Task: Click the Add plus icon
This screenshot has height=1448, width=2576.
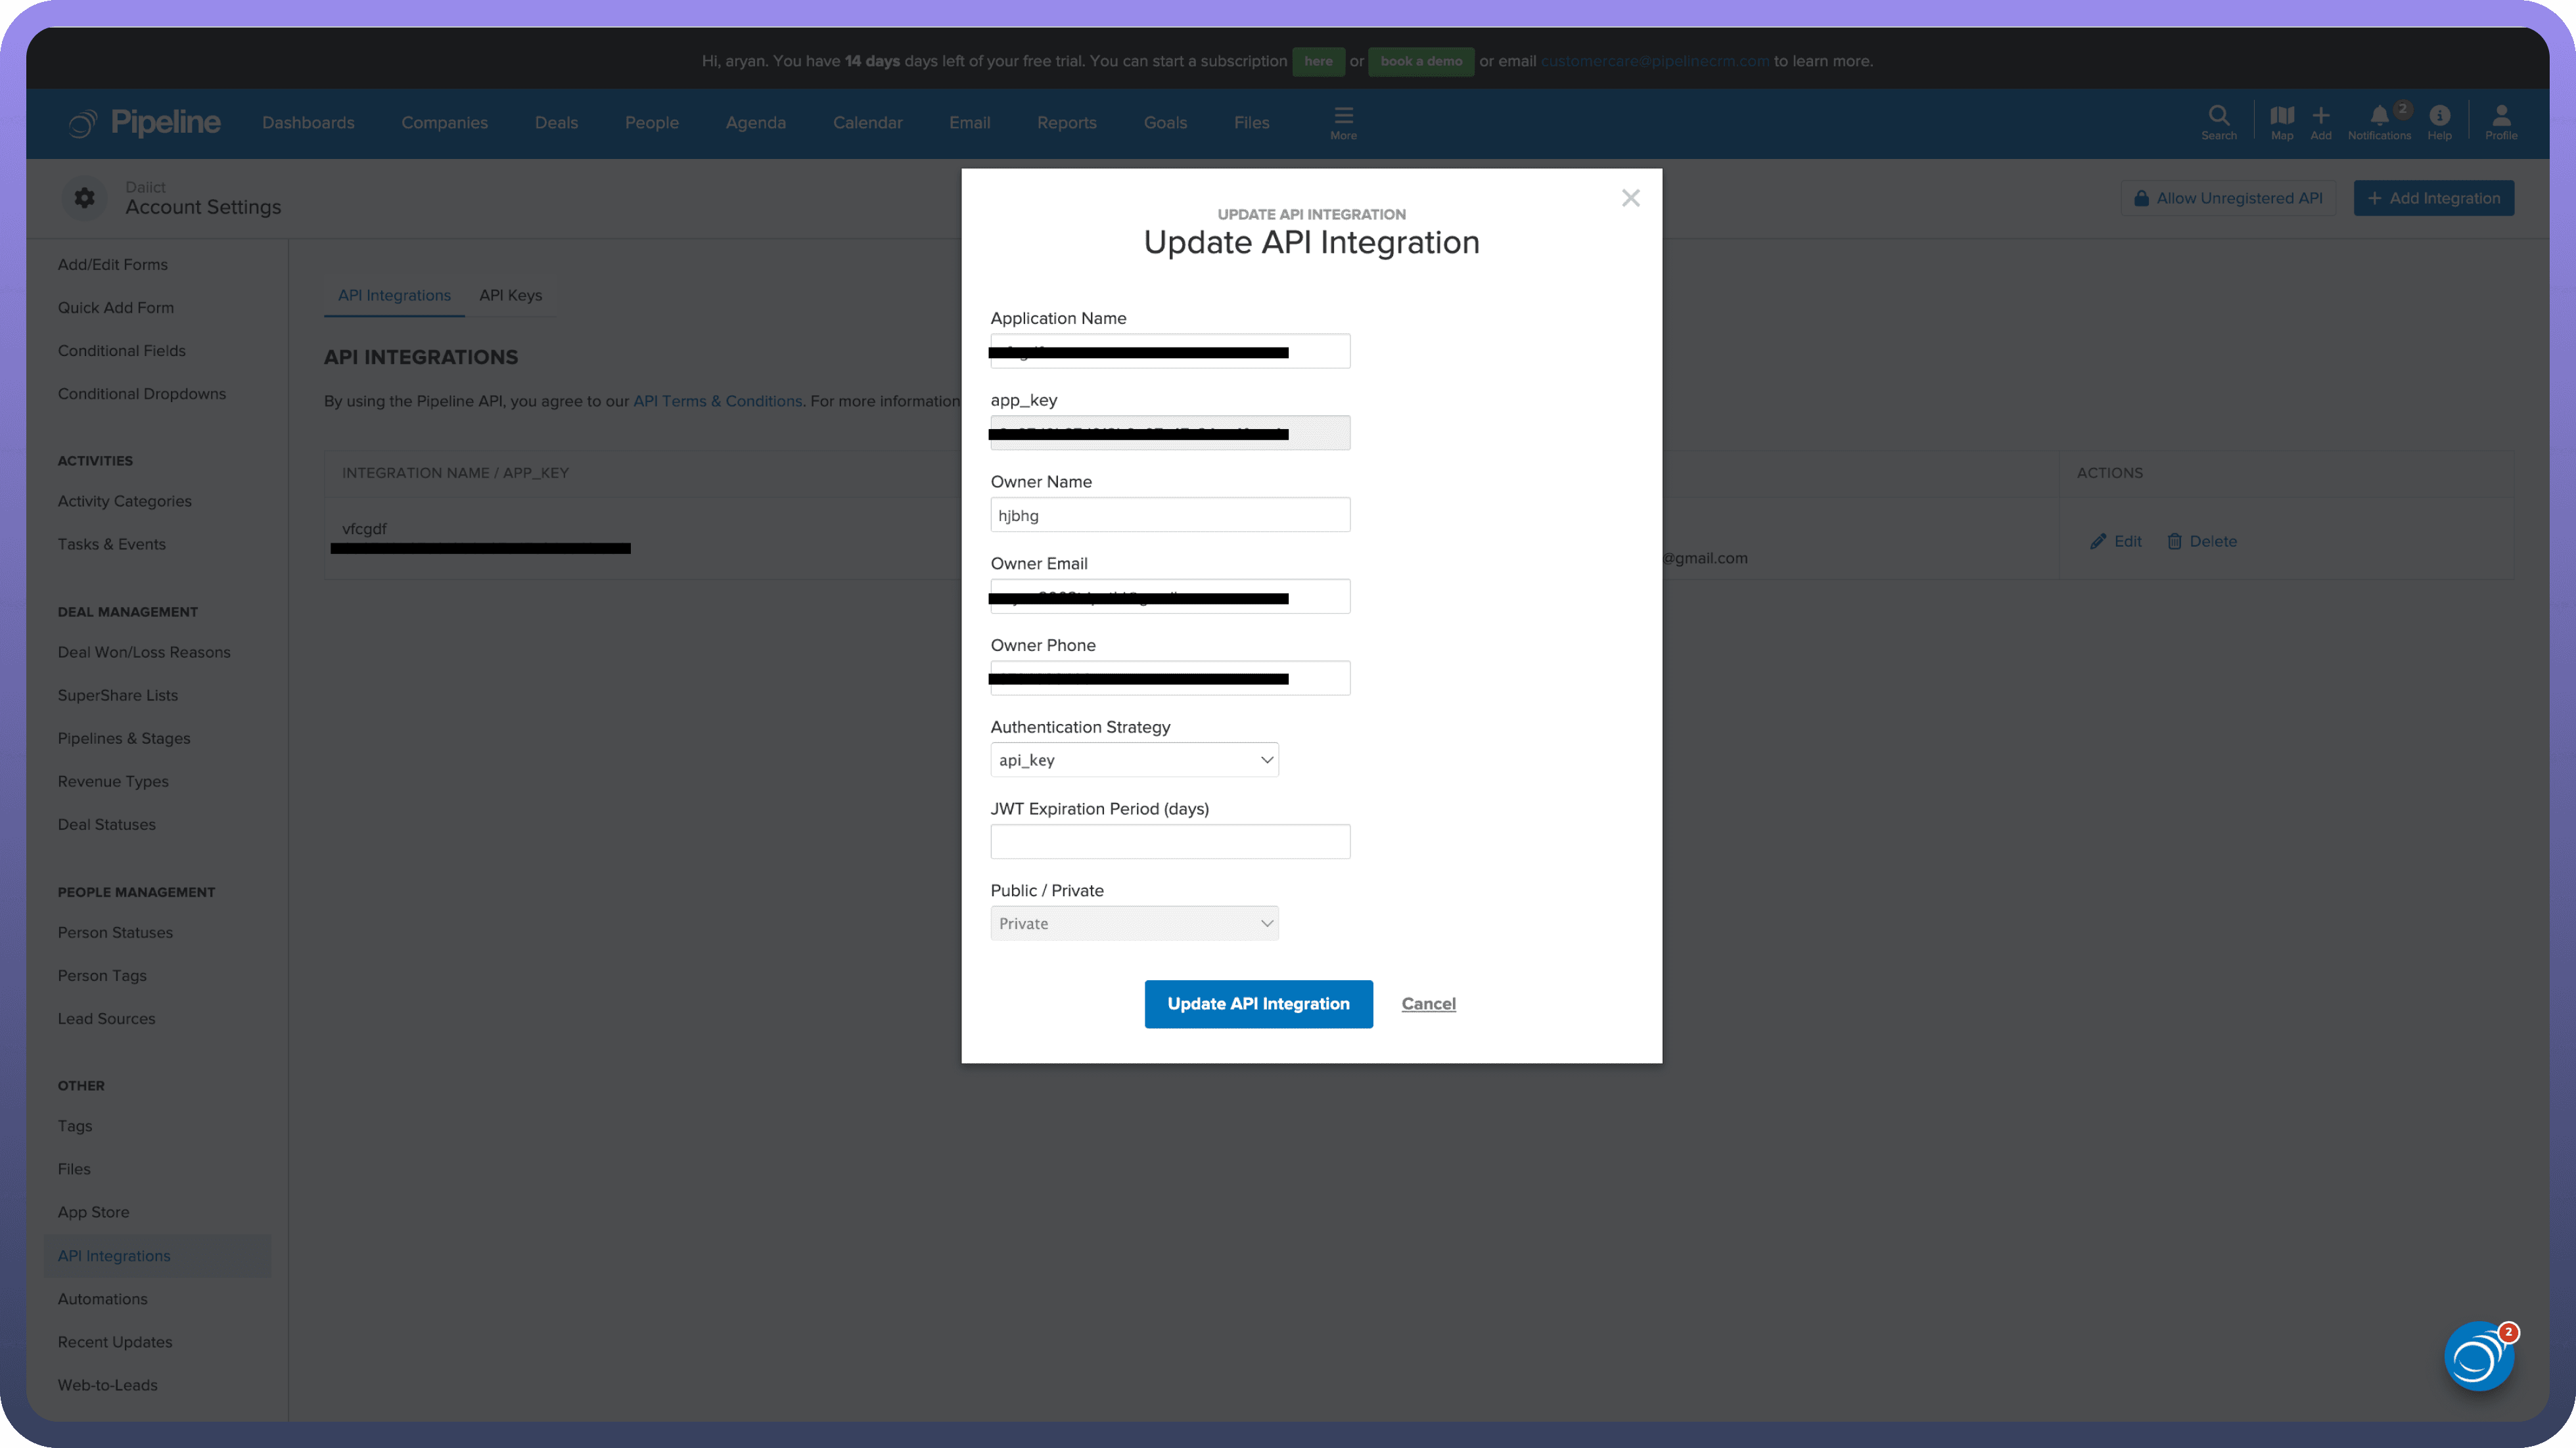Action: 2320,116
